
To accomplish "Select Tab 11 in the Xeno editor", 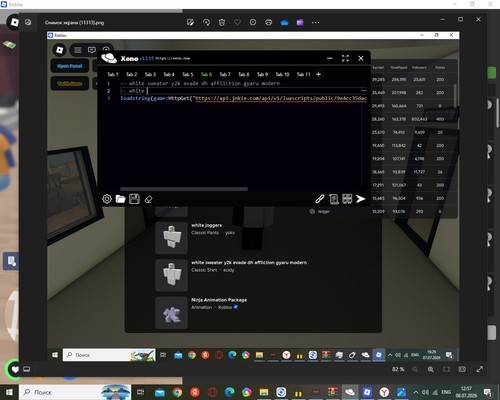I will pyautogui.click(x=303, y=74).
